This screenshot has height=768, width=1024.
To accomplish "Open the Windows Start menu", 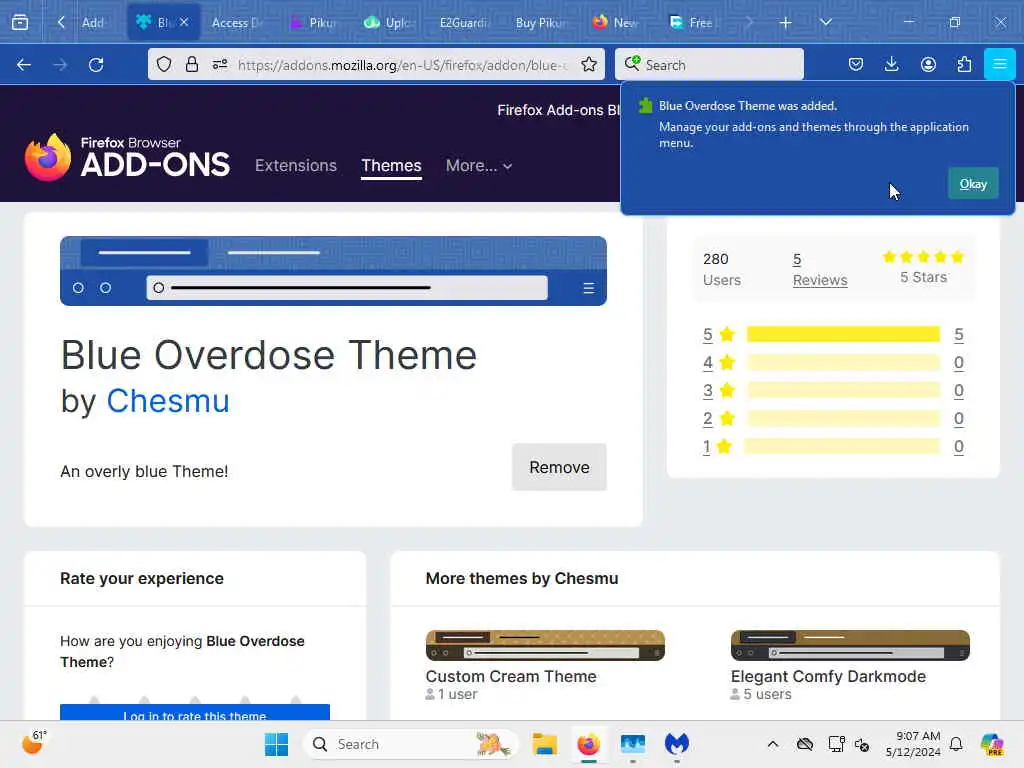I will point(276,744).
